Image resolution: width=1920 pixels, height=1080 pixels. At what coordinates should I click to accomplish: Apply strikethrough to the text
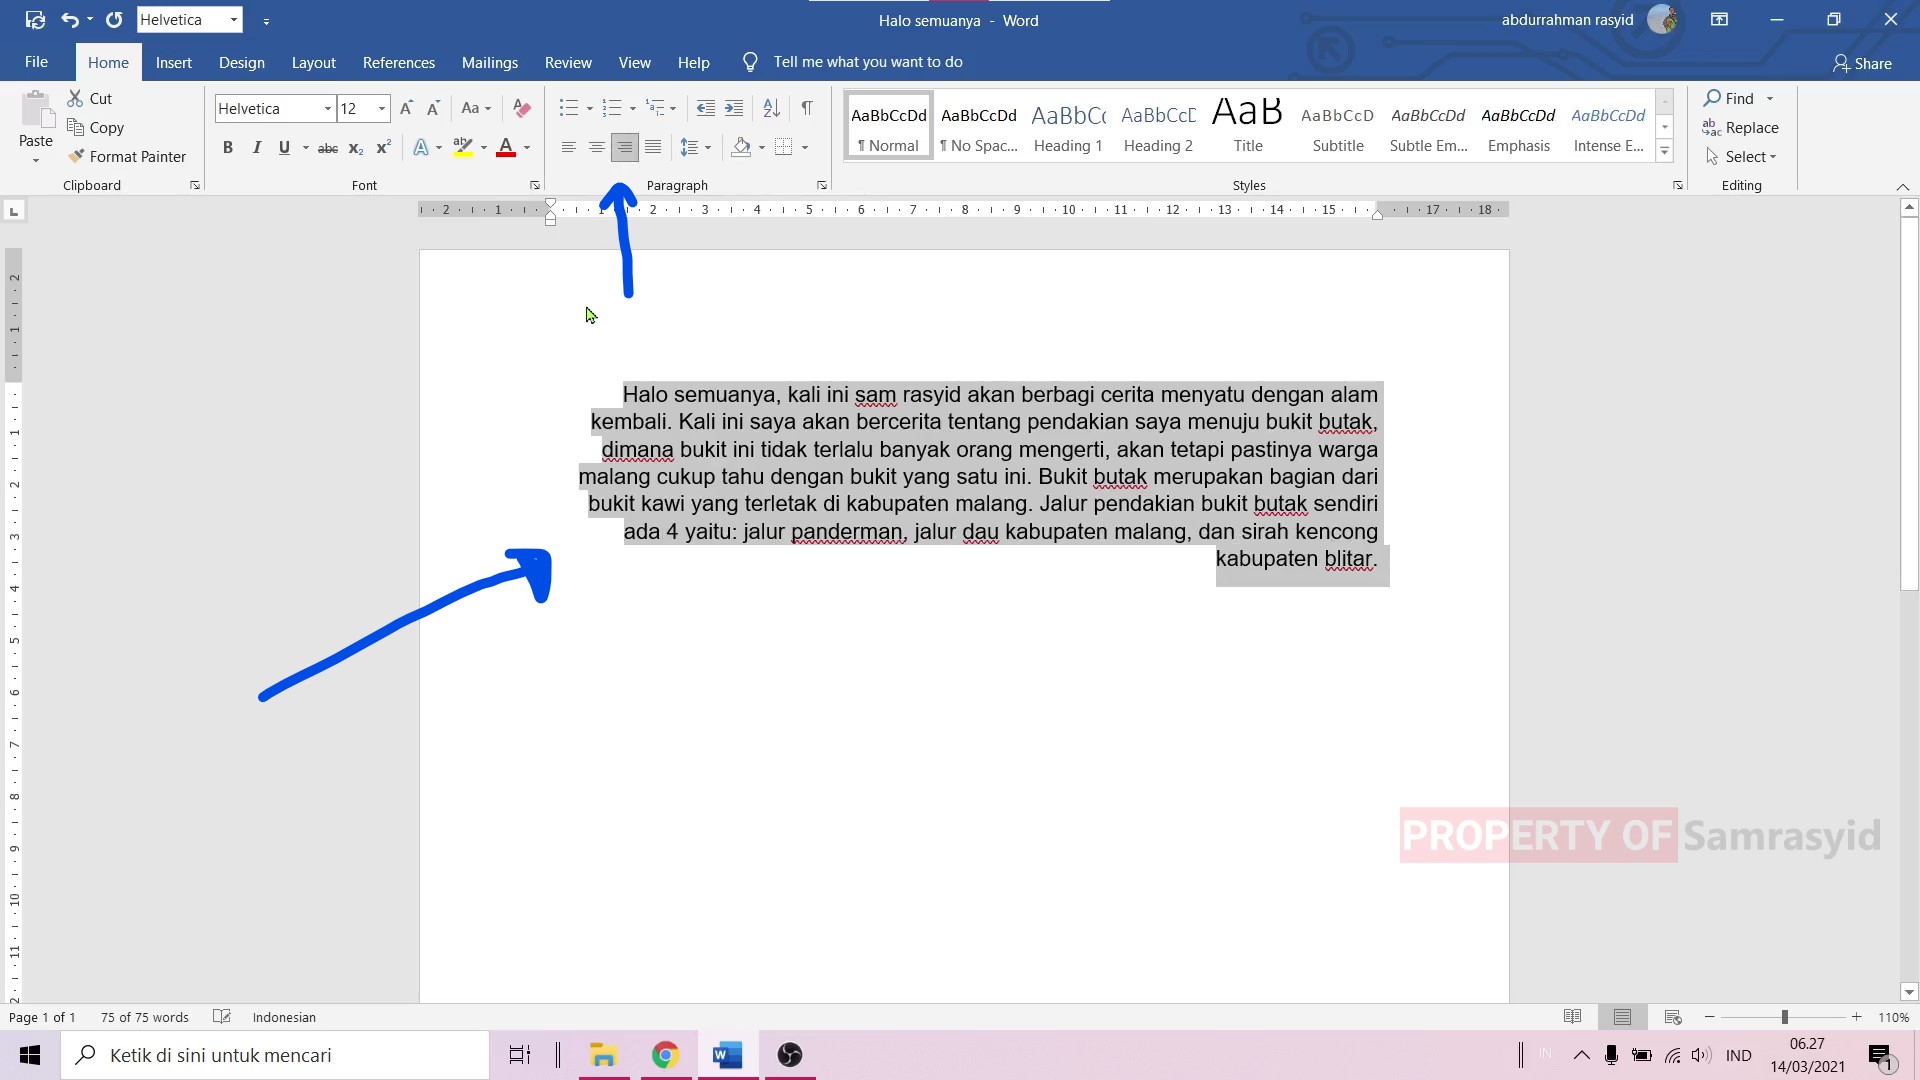[328, 147]
